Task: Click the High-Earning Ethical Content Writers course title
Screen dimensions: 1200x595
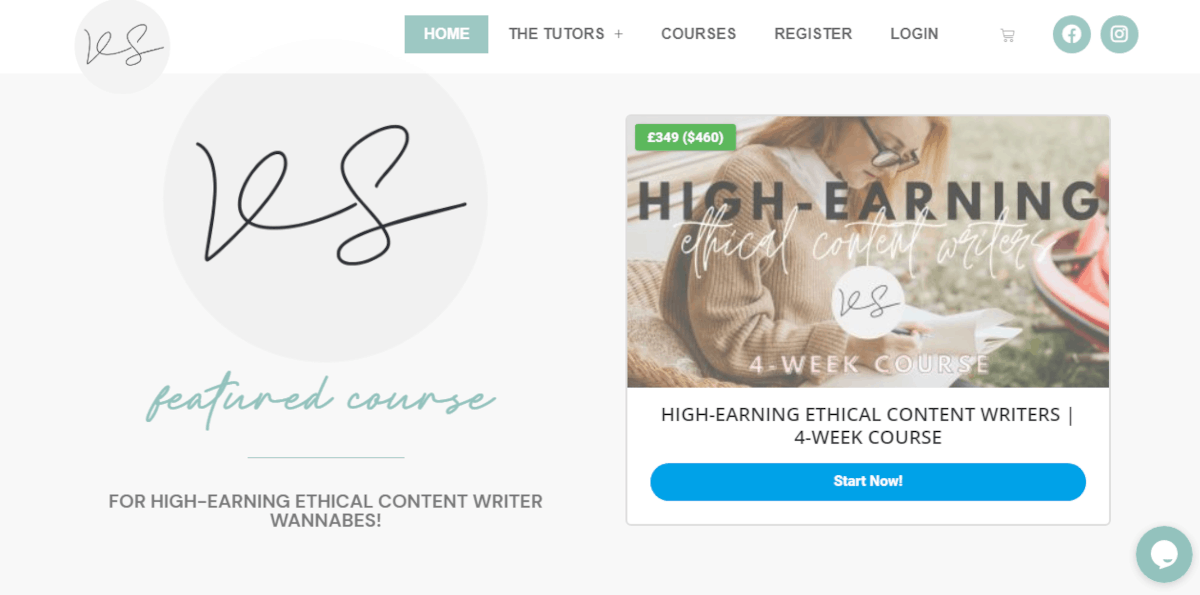Action: [x=868, y=426]
